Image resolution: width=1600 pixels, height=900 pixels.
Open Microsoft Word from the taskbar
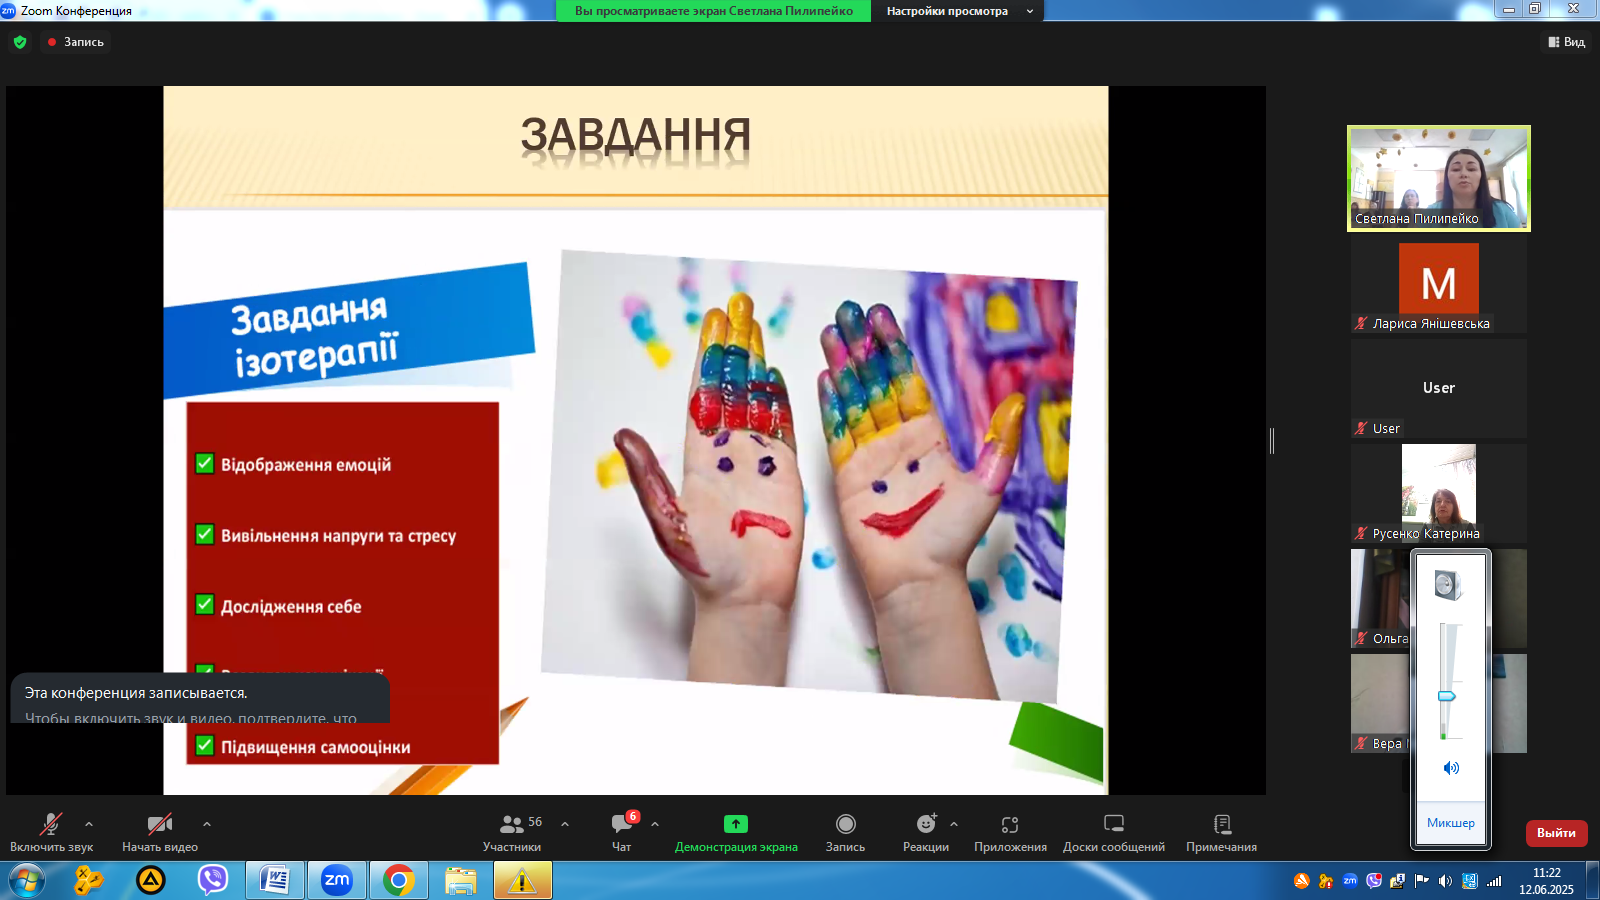point(275,880)
